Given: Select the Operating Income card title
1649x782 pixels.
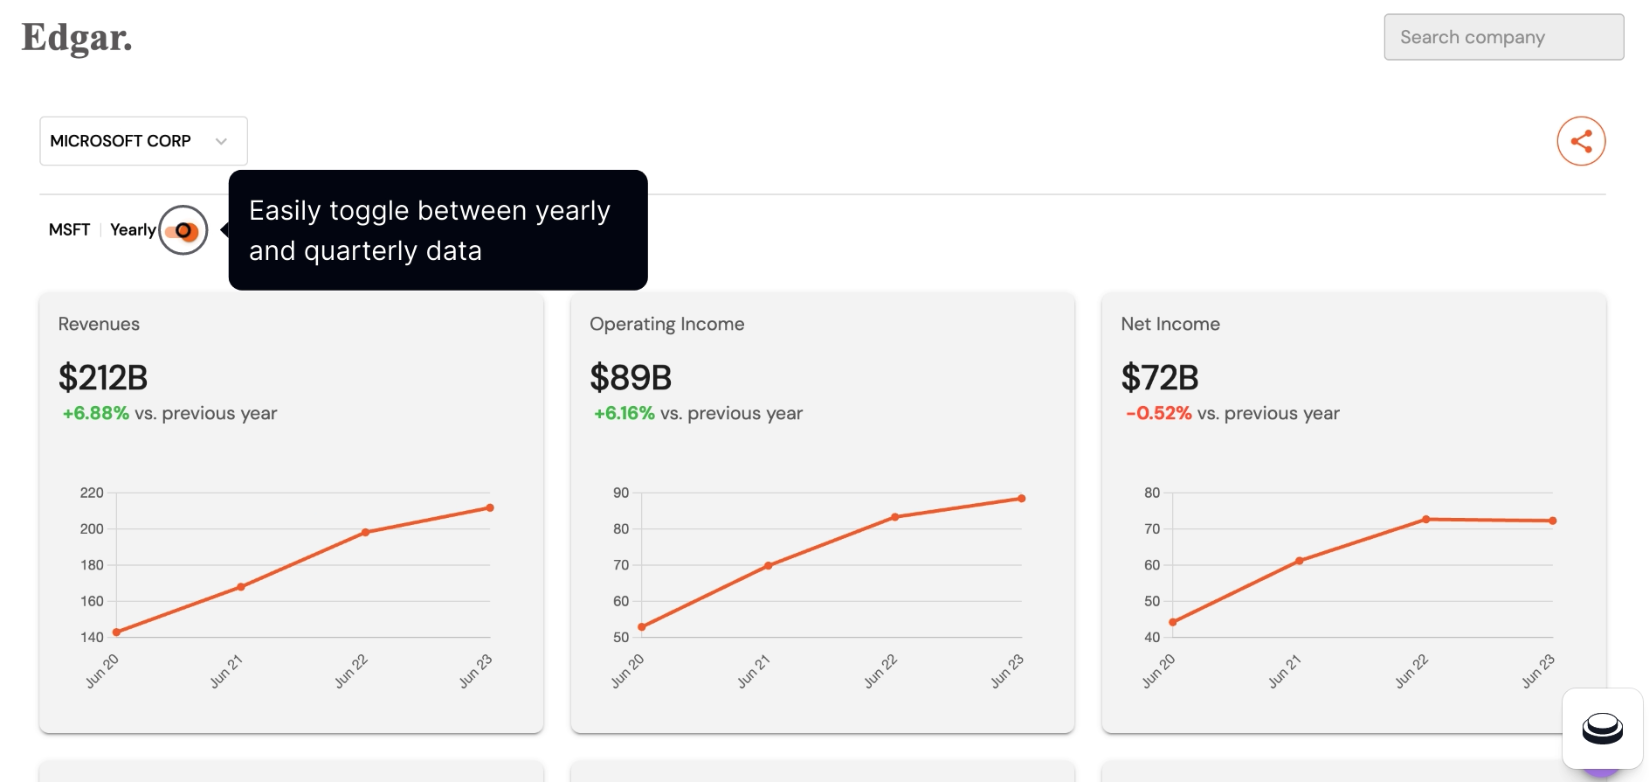Looking at the screenshot, I should click(x=667, y=324).
